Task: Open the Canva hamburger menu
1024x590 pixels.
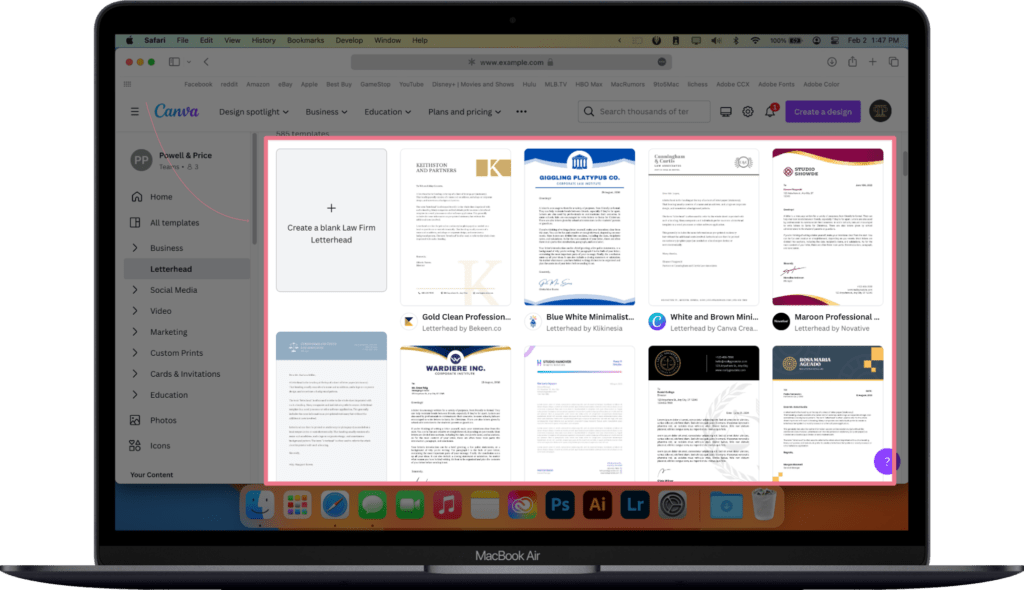Action: (135, 112)
